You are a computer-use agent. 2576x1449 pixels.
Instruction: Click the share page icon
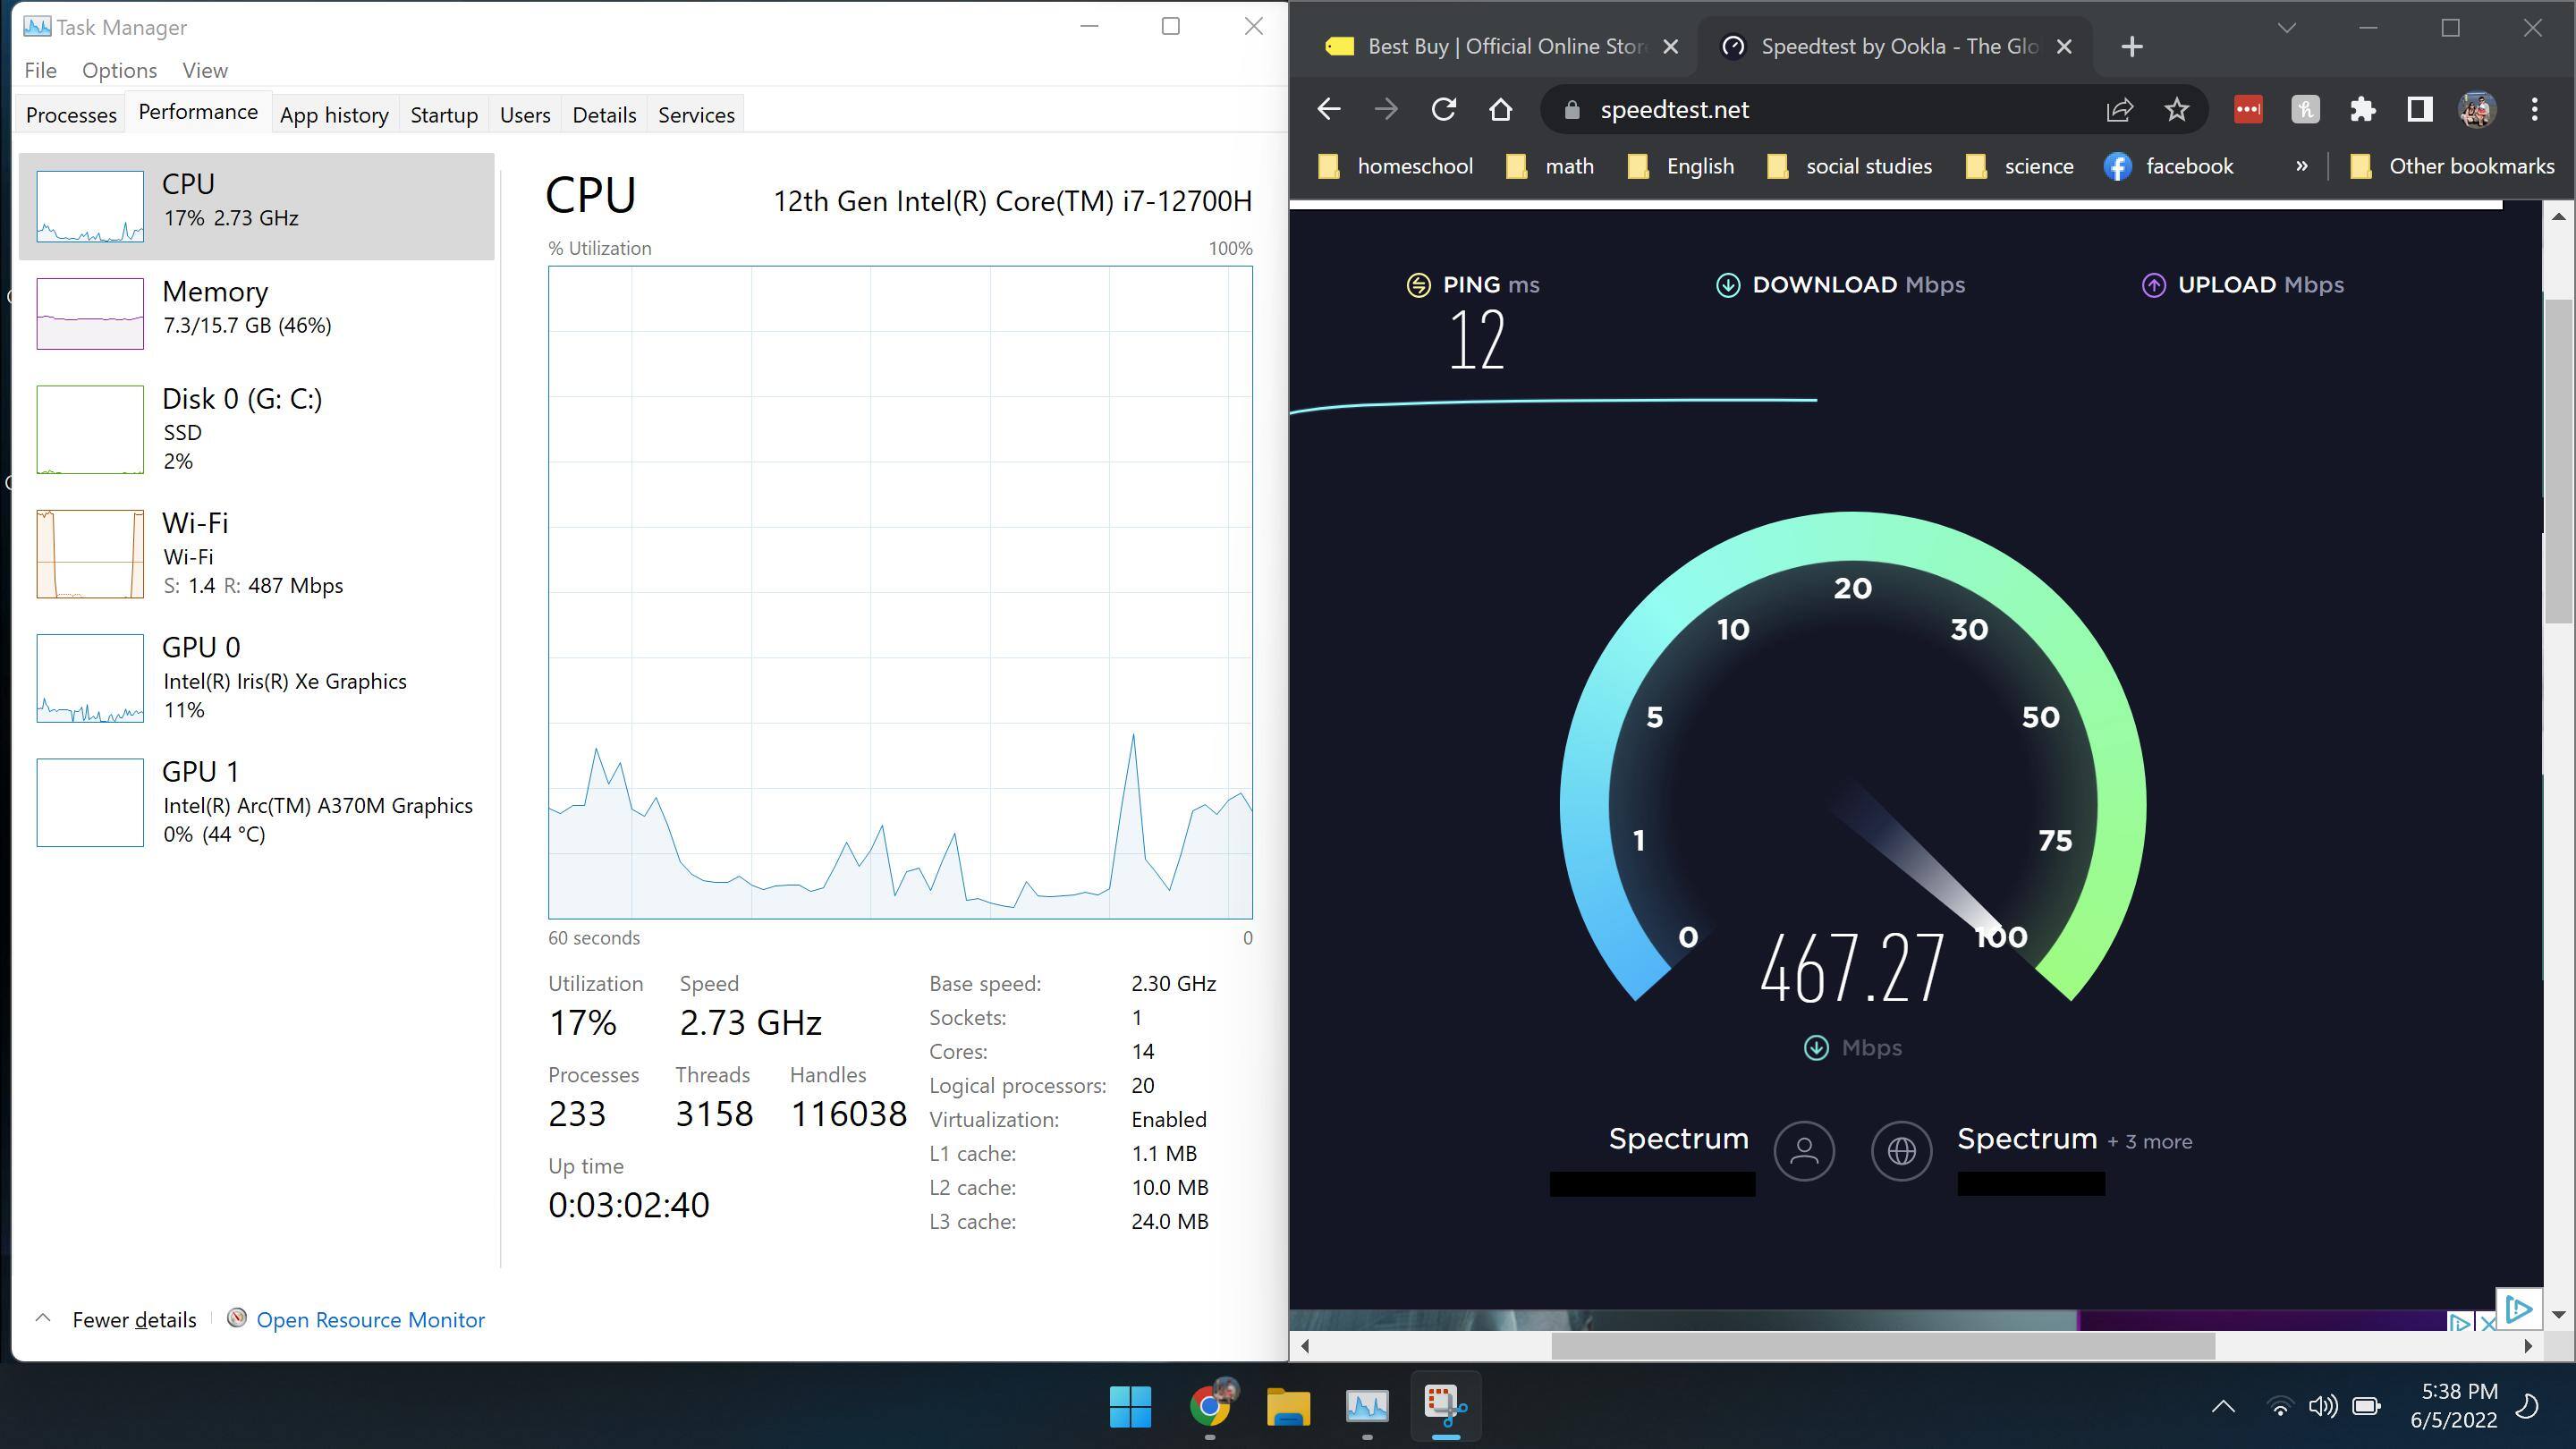pos(2119,109)
